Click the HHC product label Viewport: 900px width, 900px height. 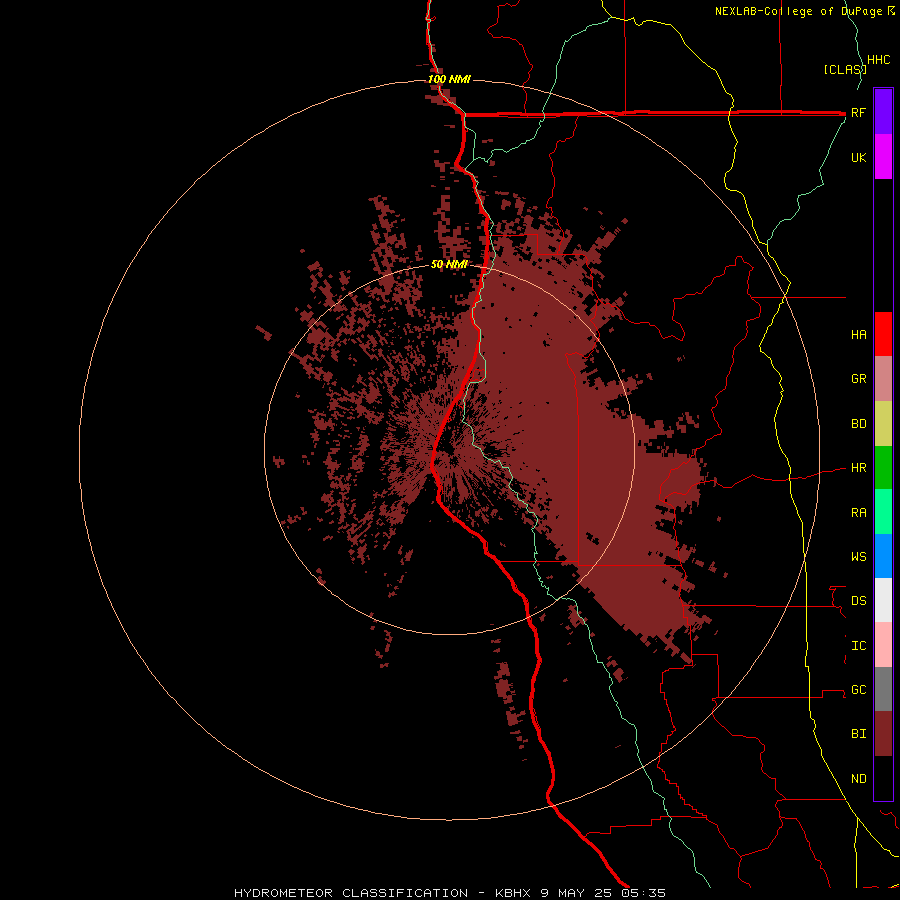tap(879, 60)
